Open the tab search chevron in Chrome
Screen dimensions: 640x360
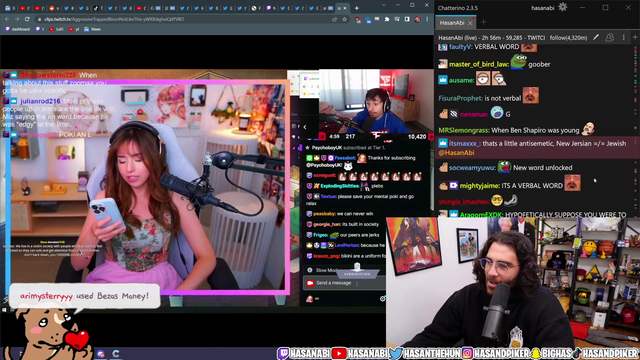click(x=383, y=5)
